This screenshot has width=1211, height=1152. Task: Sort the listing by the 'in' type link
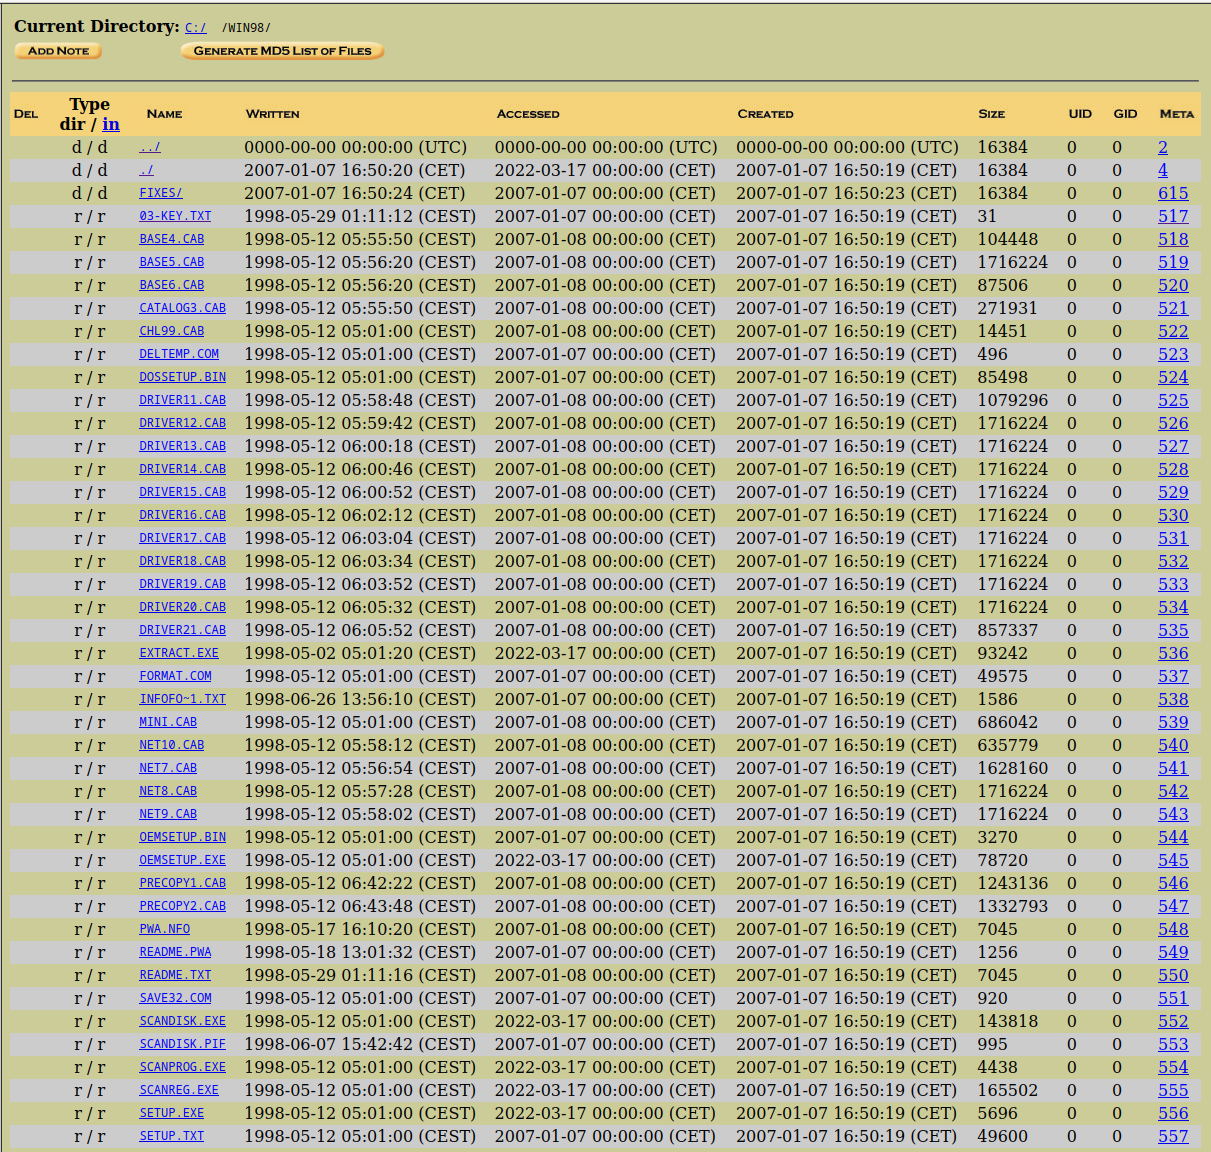click(x=110, y=124)
